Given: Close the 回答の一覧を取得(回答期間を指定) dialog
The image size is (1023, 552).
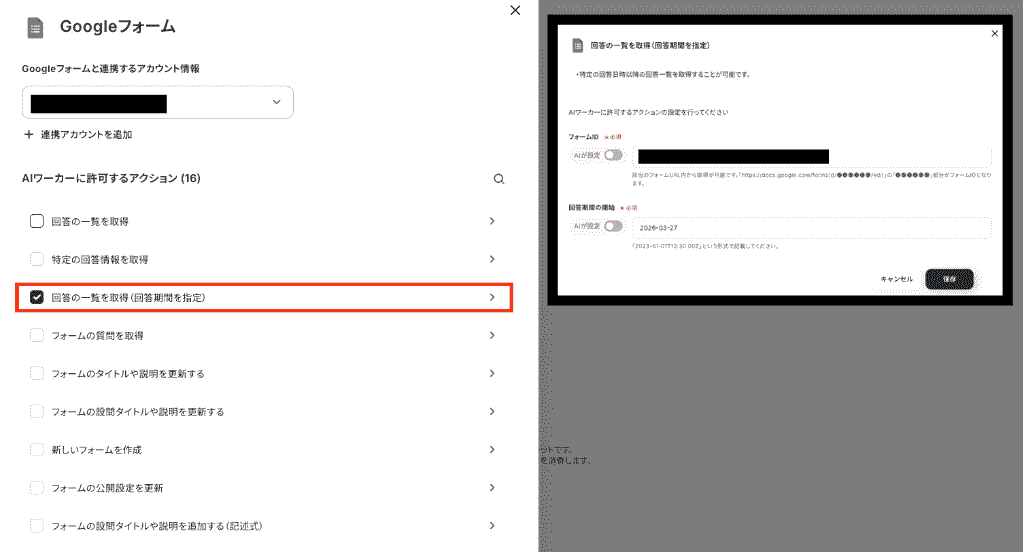Looking at the screenshot, I should [994, 33].
